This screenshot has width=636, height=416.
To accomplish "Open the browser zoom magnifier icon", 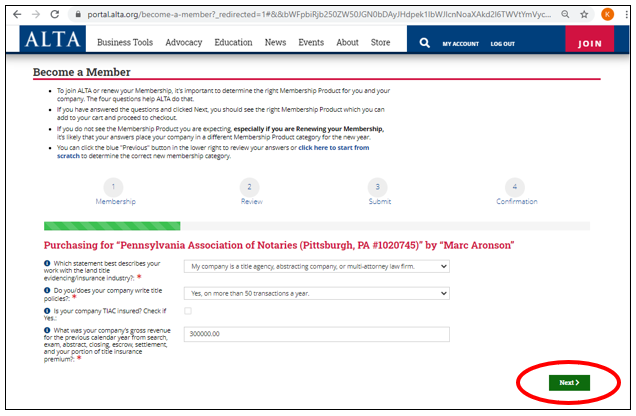I will pos(565,15).
